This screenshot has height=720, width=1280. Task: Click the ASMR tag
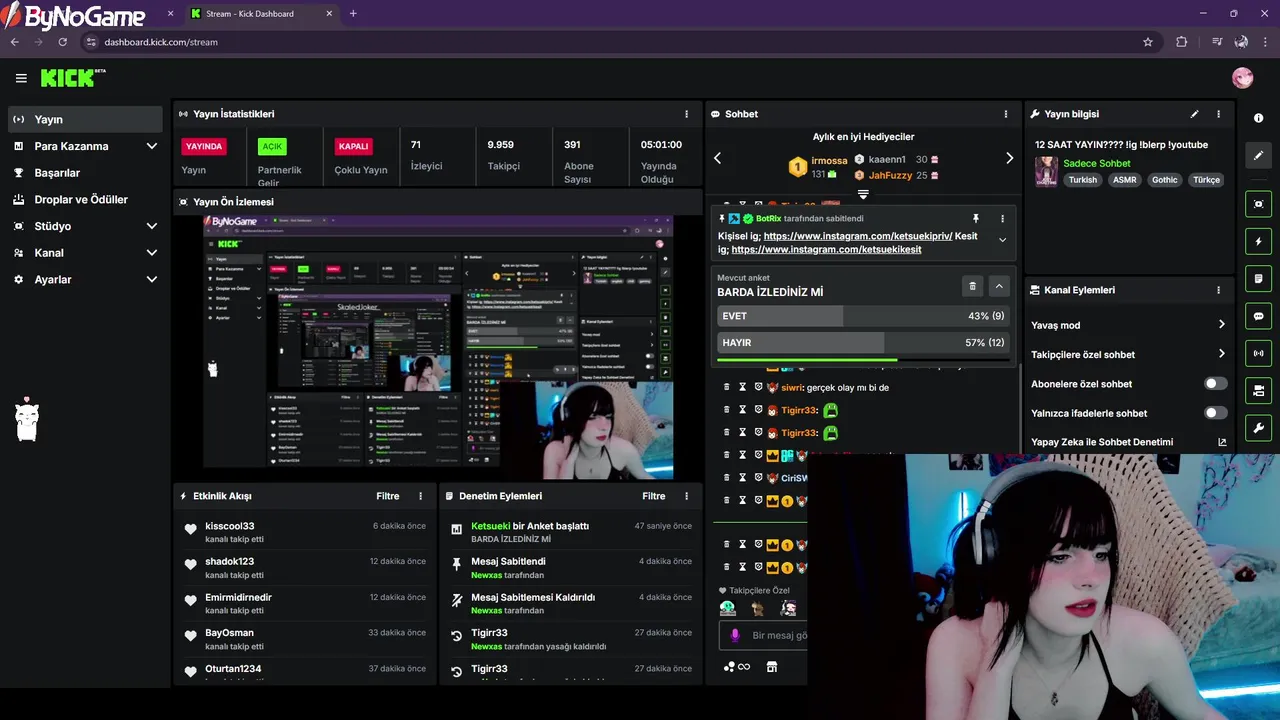[x=1125, y=180]
